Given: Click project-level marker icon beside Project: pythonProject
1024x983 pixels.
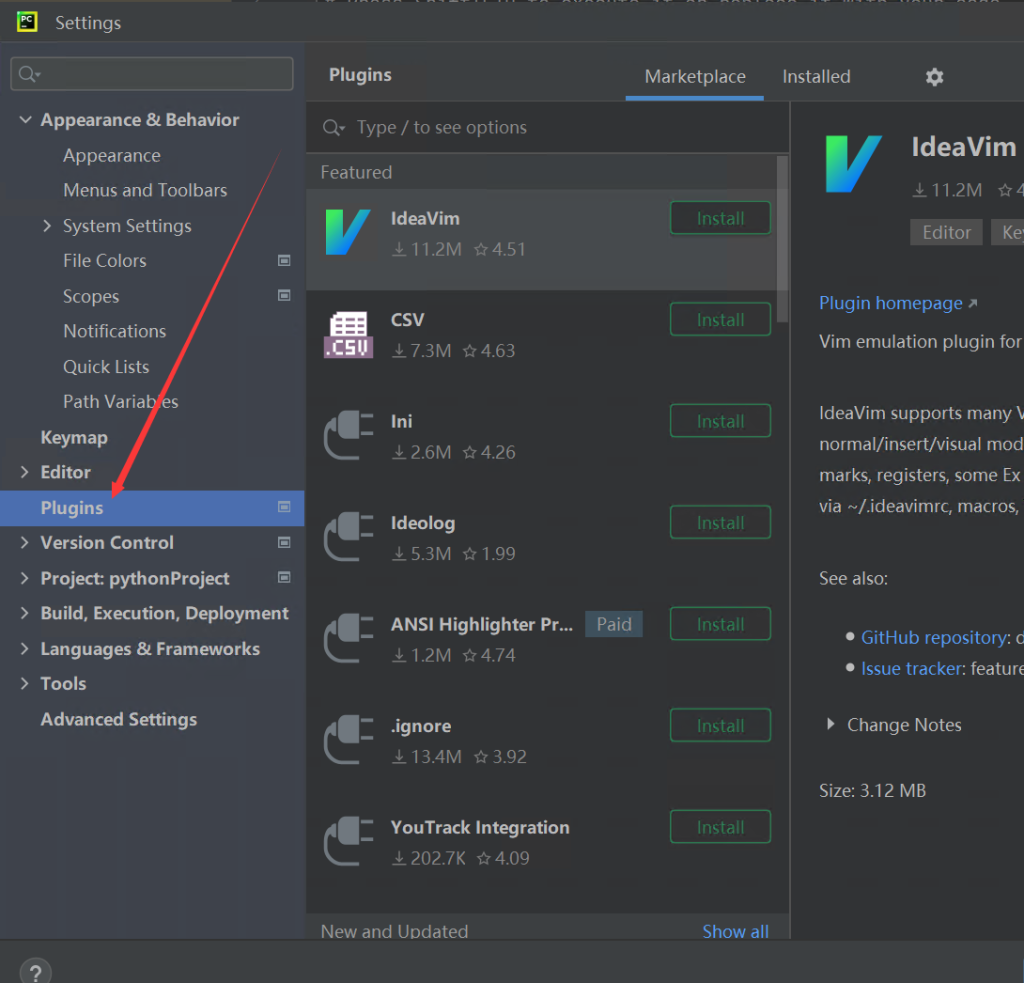Looking at the screenshot, I should (284, 577).
